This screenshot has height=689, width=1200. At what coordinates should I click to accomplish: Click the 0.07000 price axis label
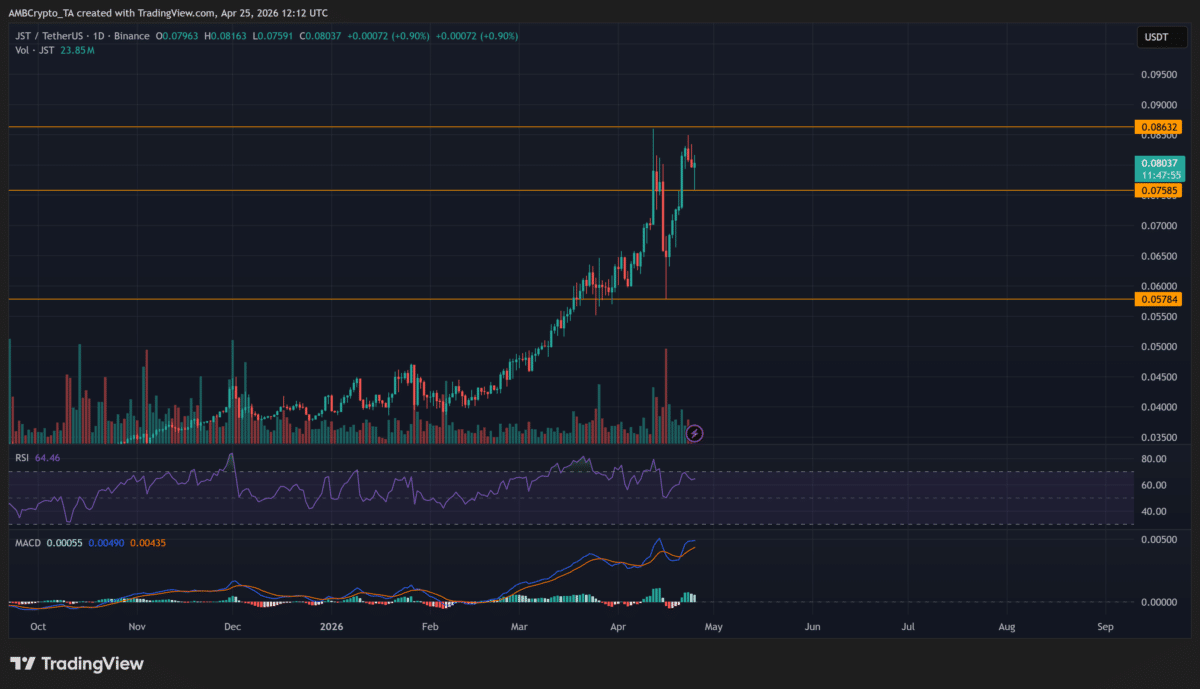(1157, 226)
